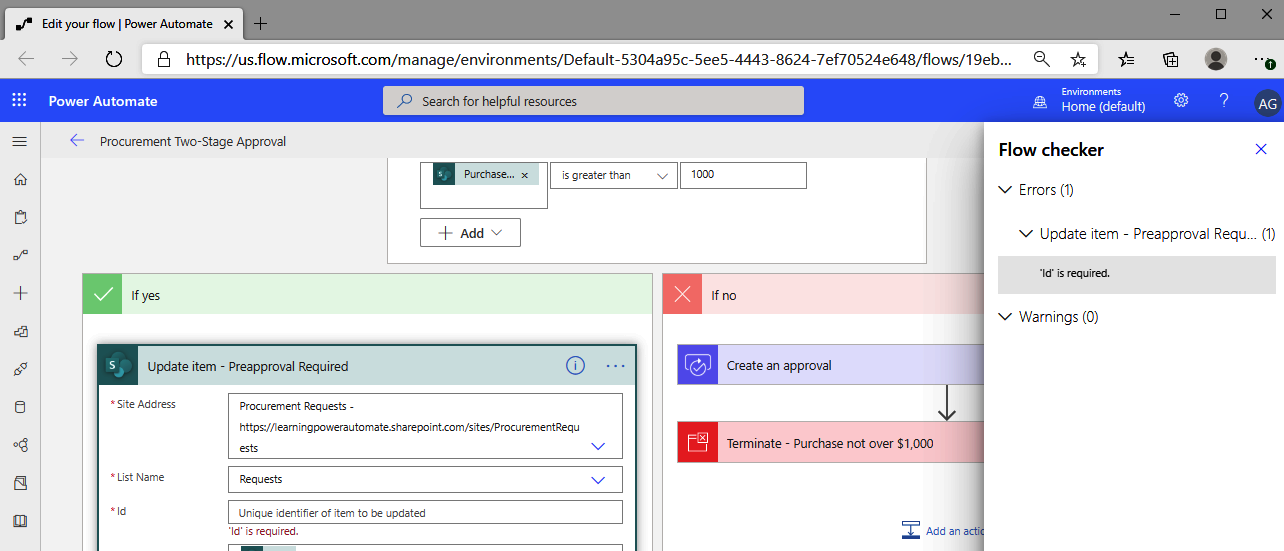Click the condition value field containing 1000

[x=743, y=175]
